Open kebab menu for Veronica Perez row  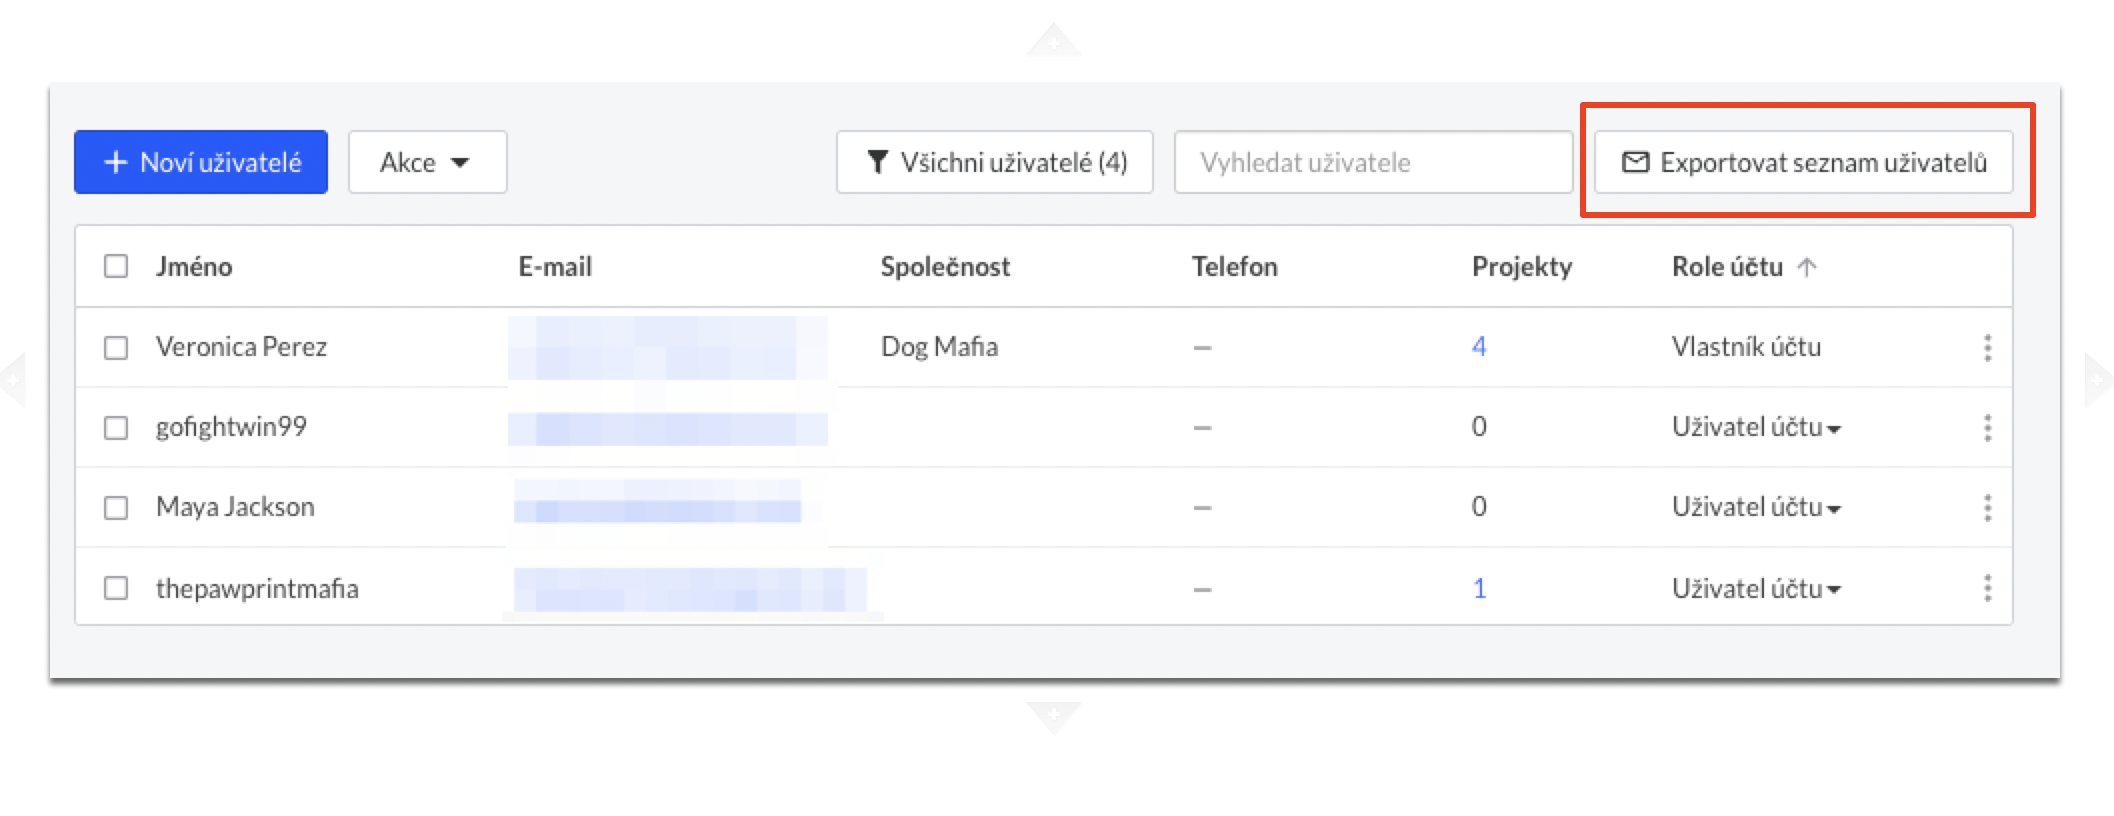[1987, 347]
